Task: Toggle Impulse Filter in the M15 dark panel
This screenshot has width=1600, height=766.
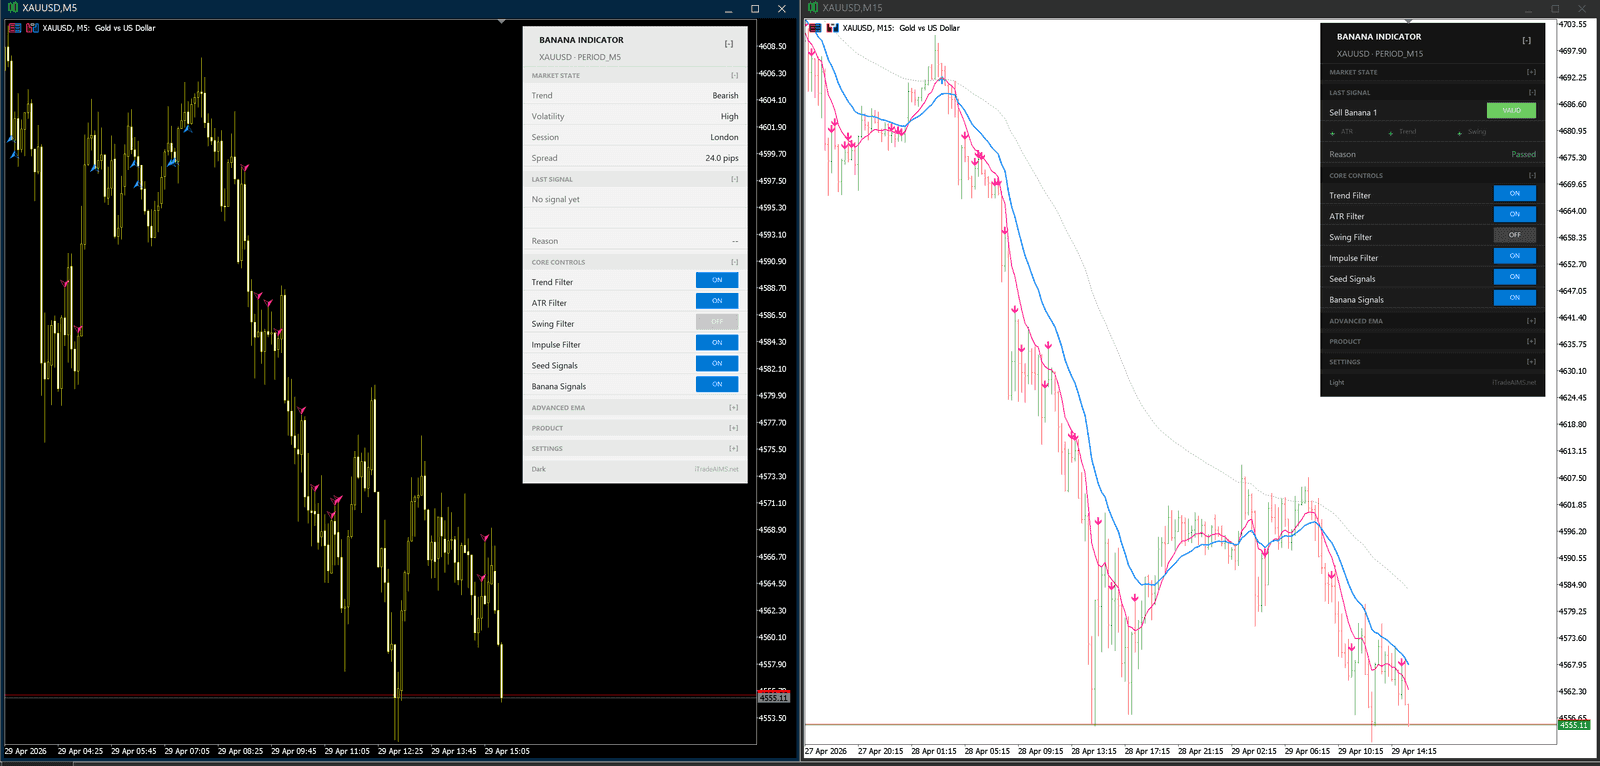Action: click(x=1515, y=256)
